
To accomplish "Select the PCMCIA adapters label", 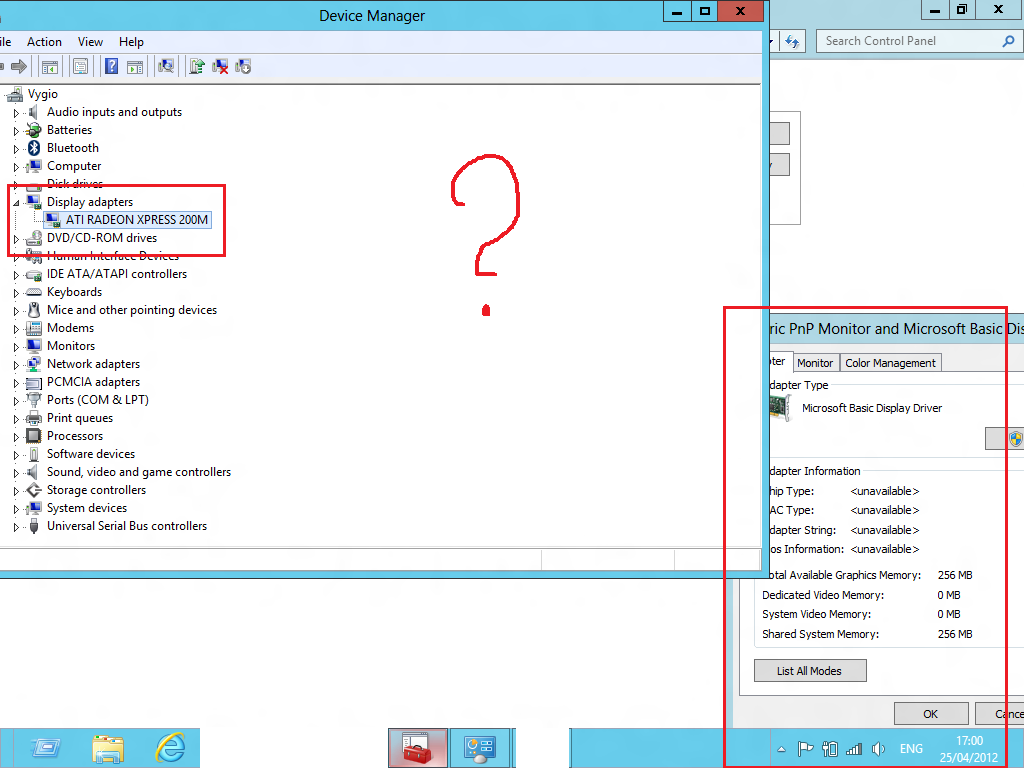I will pyautogui.click(x=93, y=381).
